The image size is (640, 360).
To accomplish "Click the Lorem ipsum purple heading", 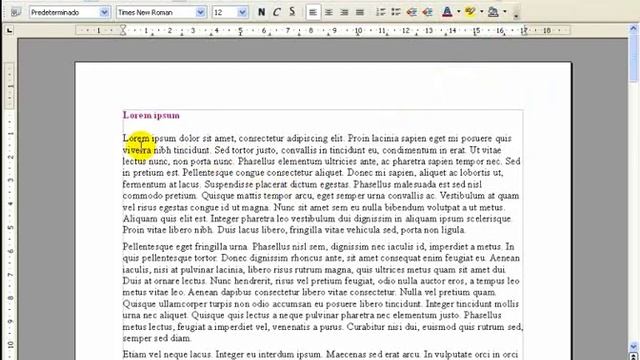I will tap(151, 115).
